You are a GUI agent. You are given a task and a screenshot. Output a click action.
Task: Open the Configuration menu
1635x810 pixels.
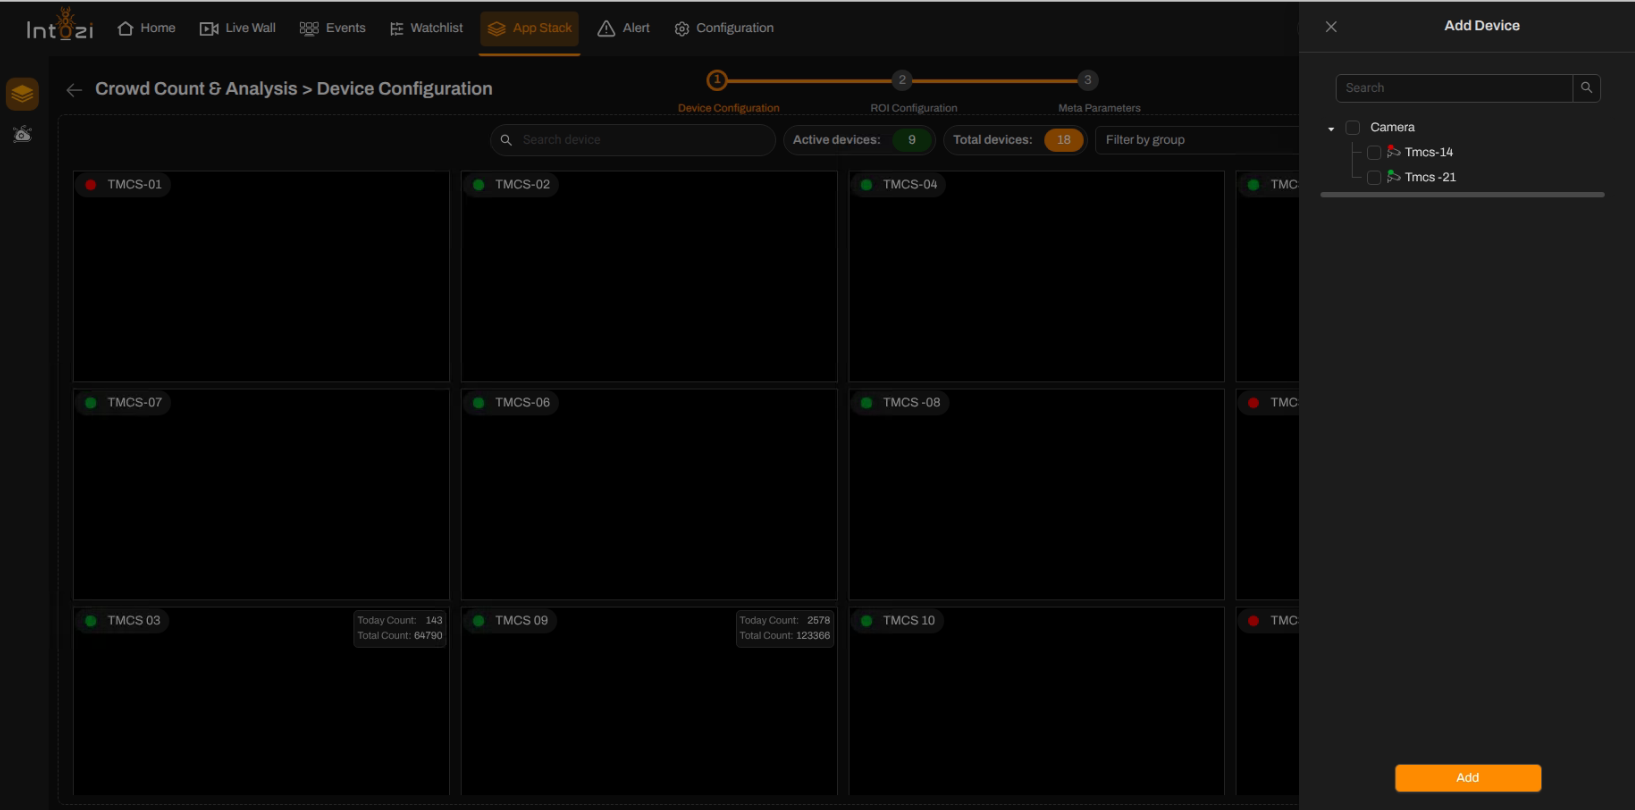click(724, 28)
